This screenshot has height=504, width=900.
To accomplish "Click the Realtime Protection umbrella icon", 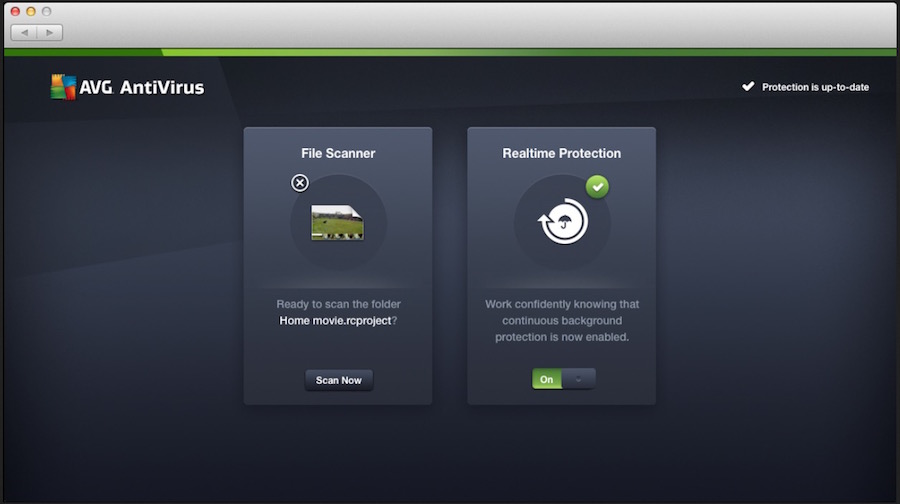I will pos(562,222).
